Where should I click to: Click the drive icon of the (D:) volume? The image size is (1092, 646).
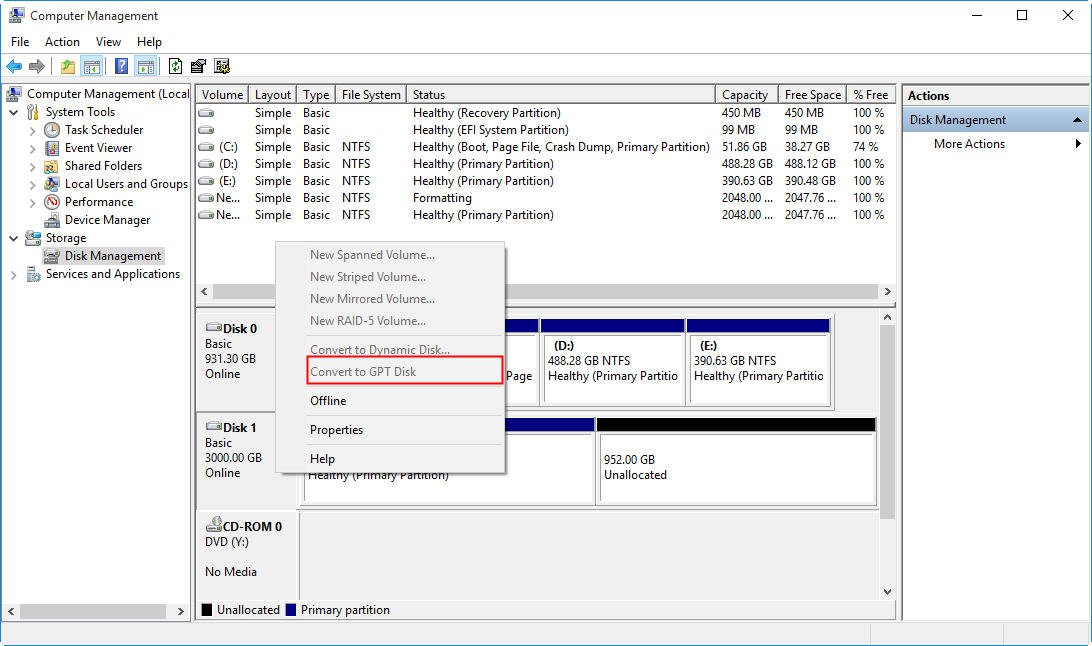pos(206,164)
